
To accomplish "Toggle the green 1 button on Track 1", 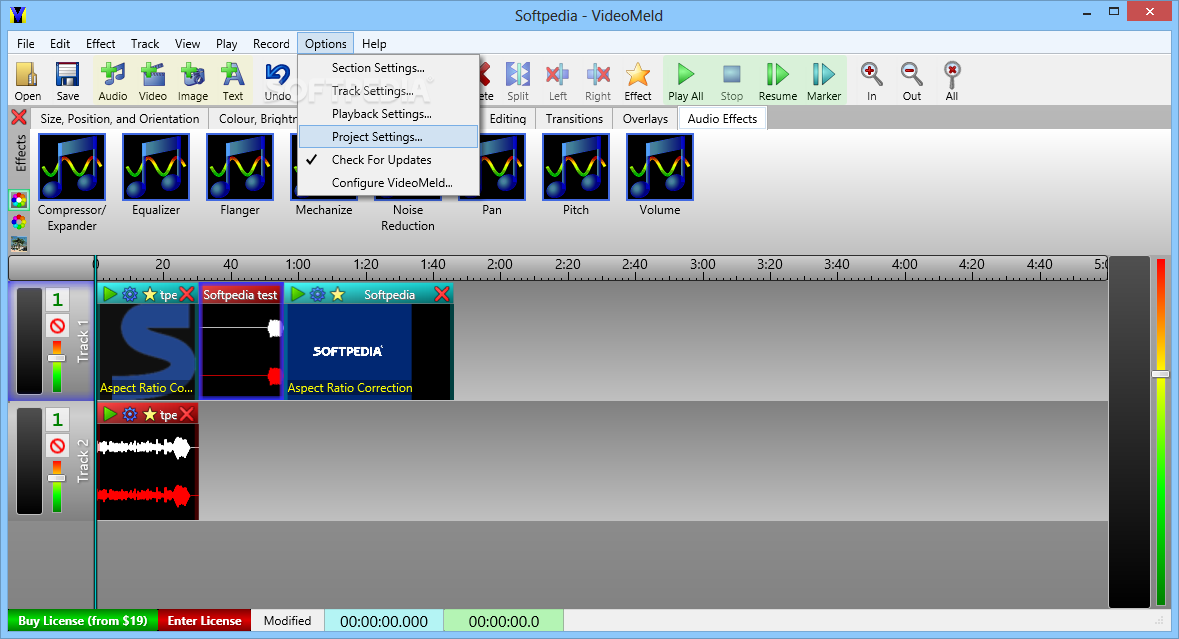I will (57, 300).
